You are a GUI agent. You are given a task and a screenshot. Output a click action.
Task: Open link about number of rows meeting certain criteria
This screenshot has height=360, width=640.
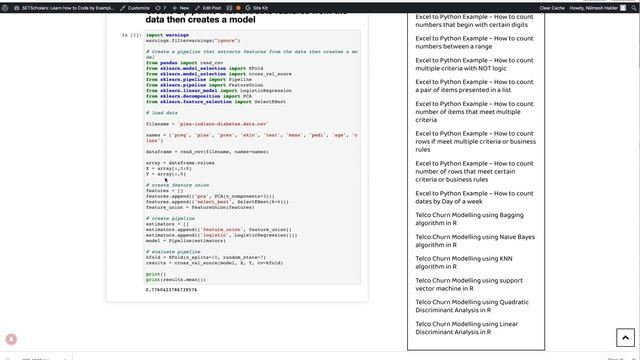[x=474, y=171]
